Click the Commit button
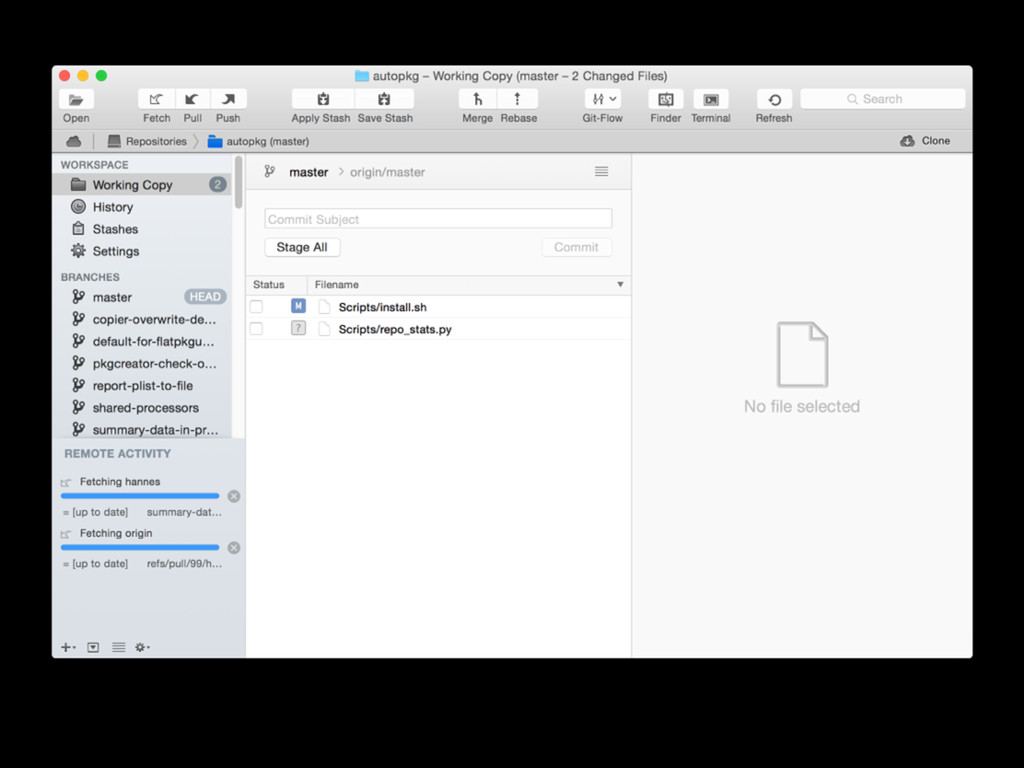The width and height of the screenshot is (1024, 768). coord(576,248)
